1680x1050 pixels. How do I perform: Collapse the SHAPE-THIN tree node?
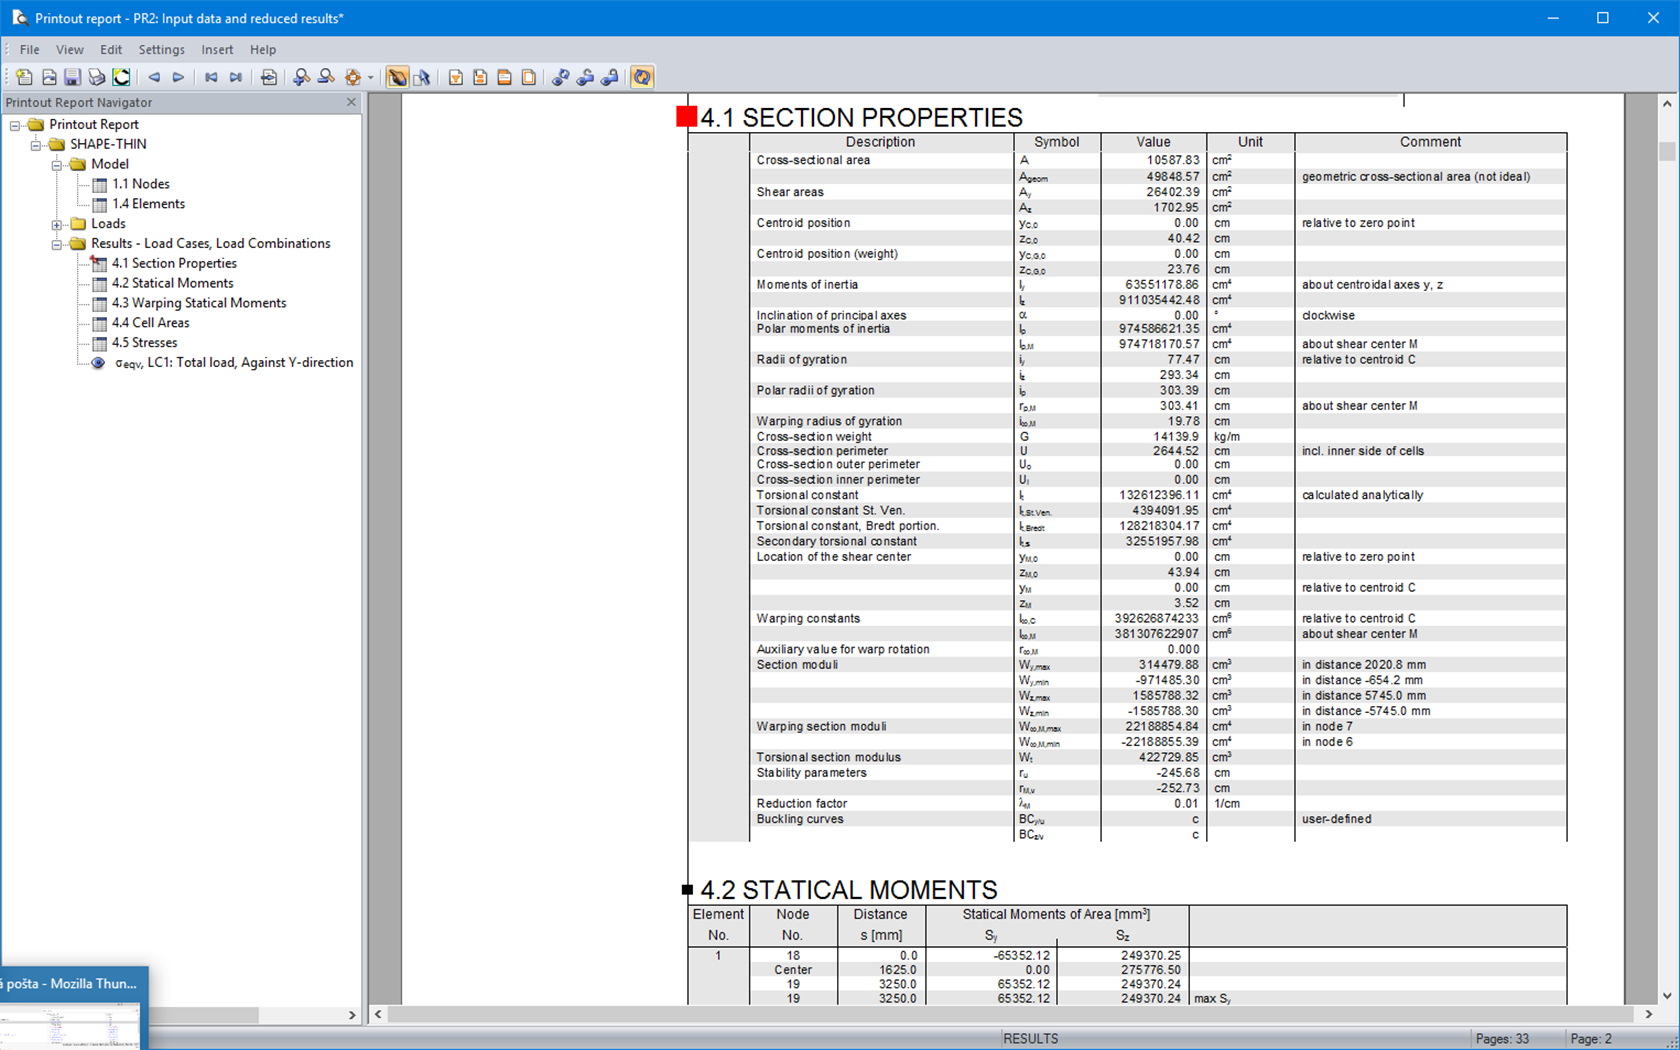point(36,145)
